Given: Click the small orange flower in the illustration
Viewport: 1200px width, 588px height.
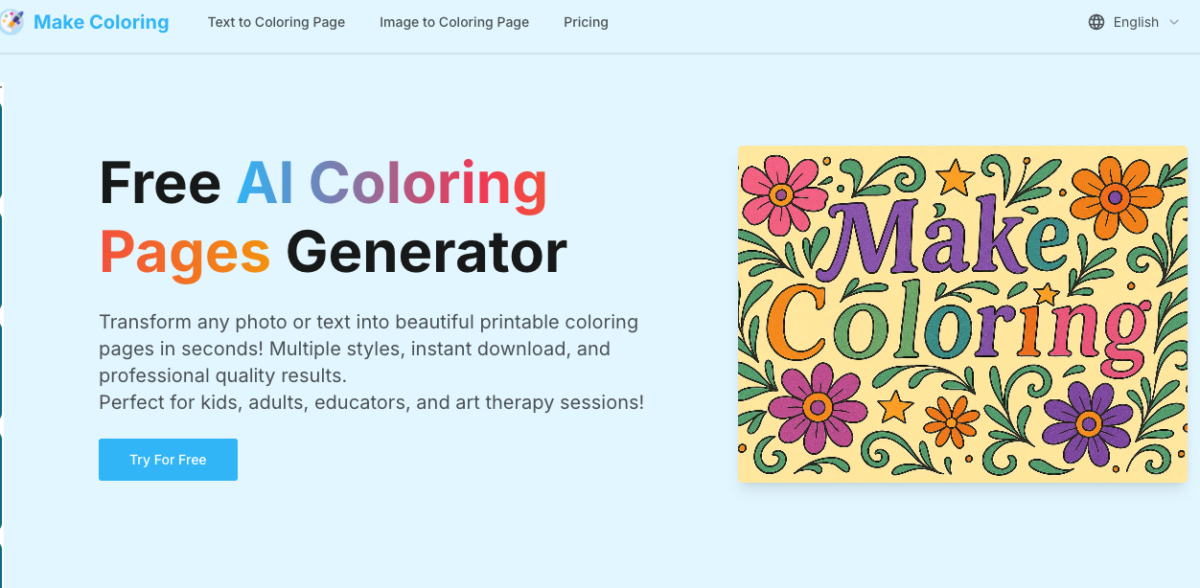Looking at the screenshot, I should (951, 420).
